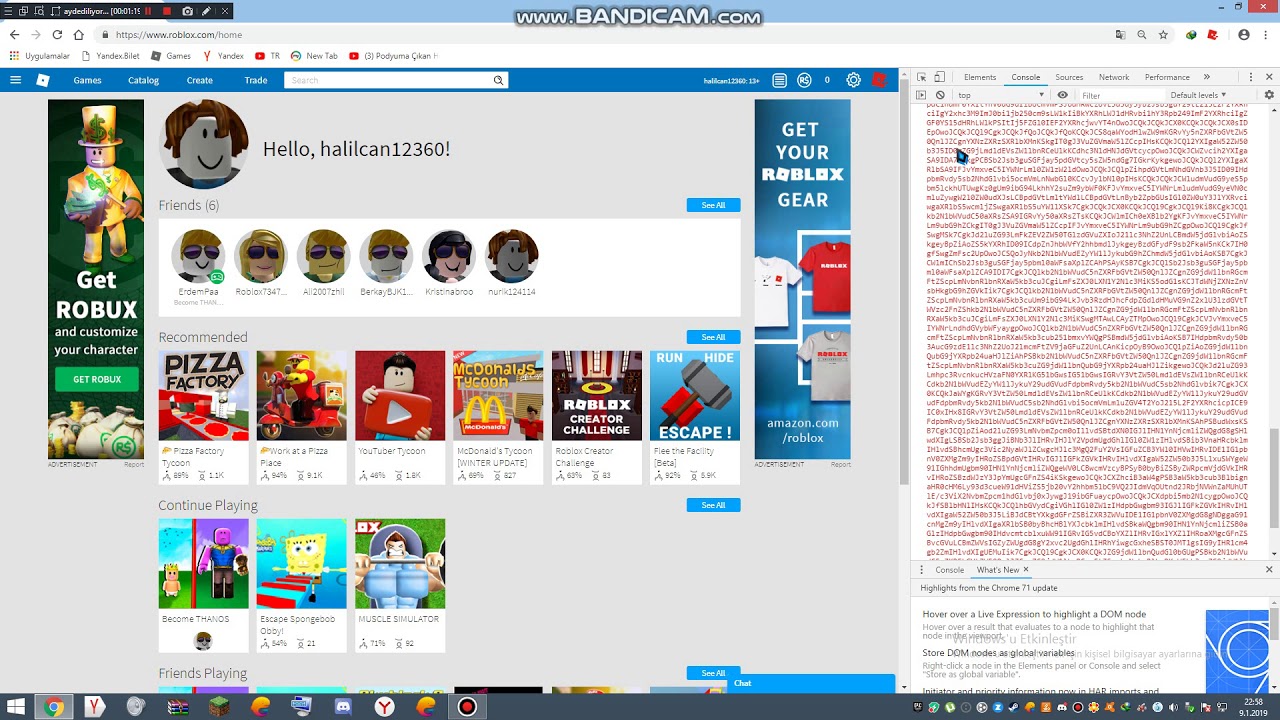Click the halilcan12360 username in navbar
The image size is (1280, 720).
click(731, 81)
